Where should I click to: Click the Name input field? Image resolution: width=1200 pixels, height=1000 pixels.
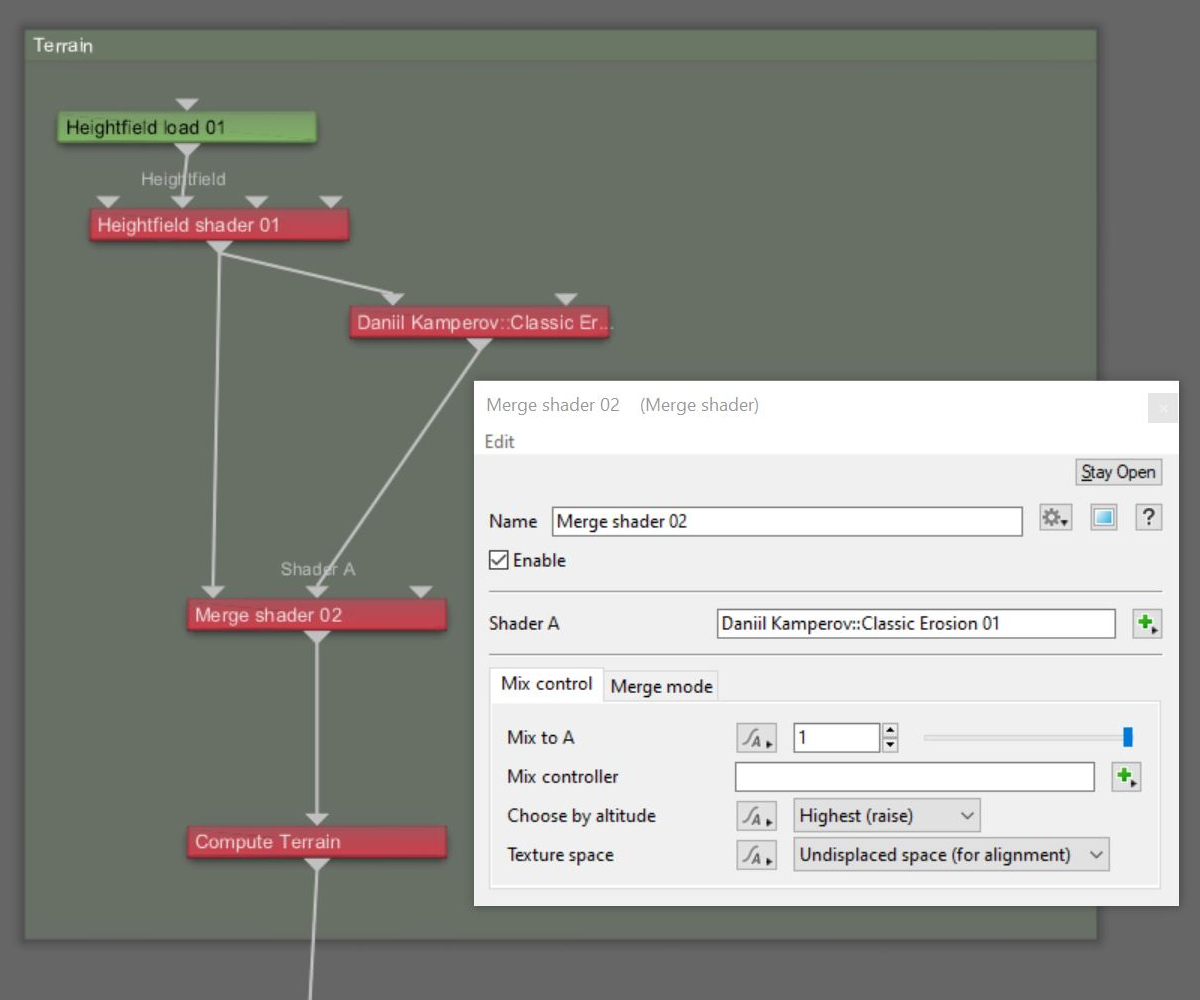787,521
